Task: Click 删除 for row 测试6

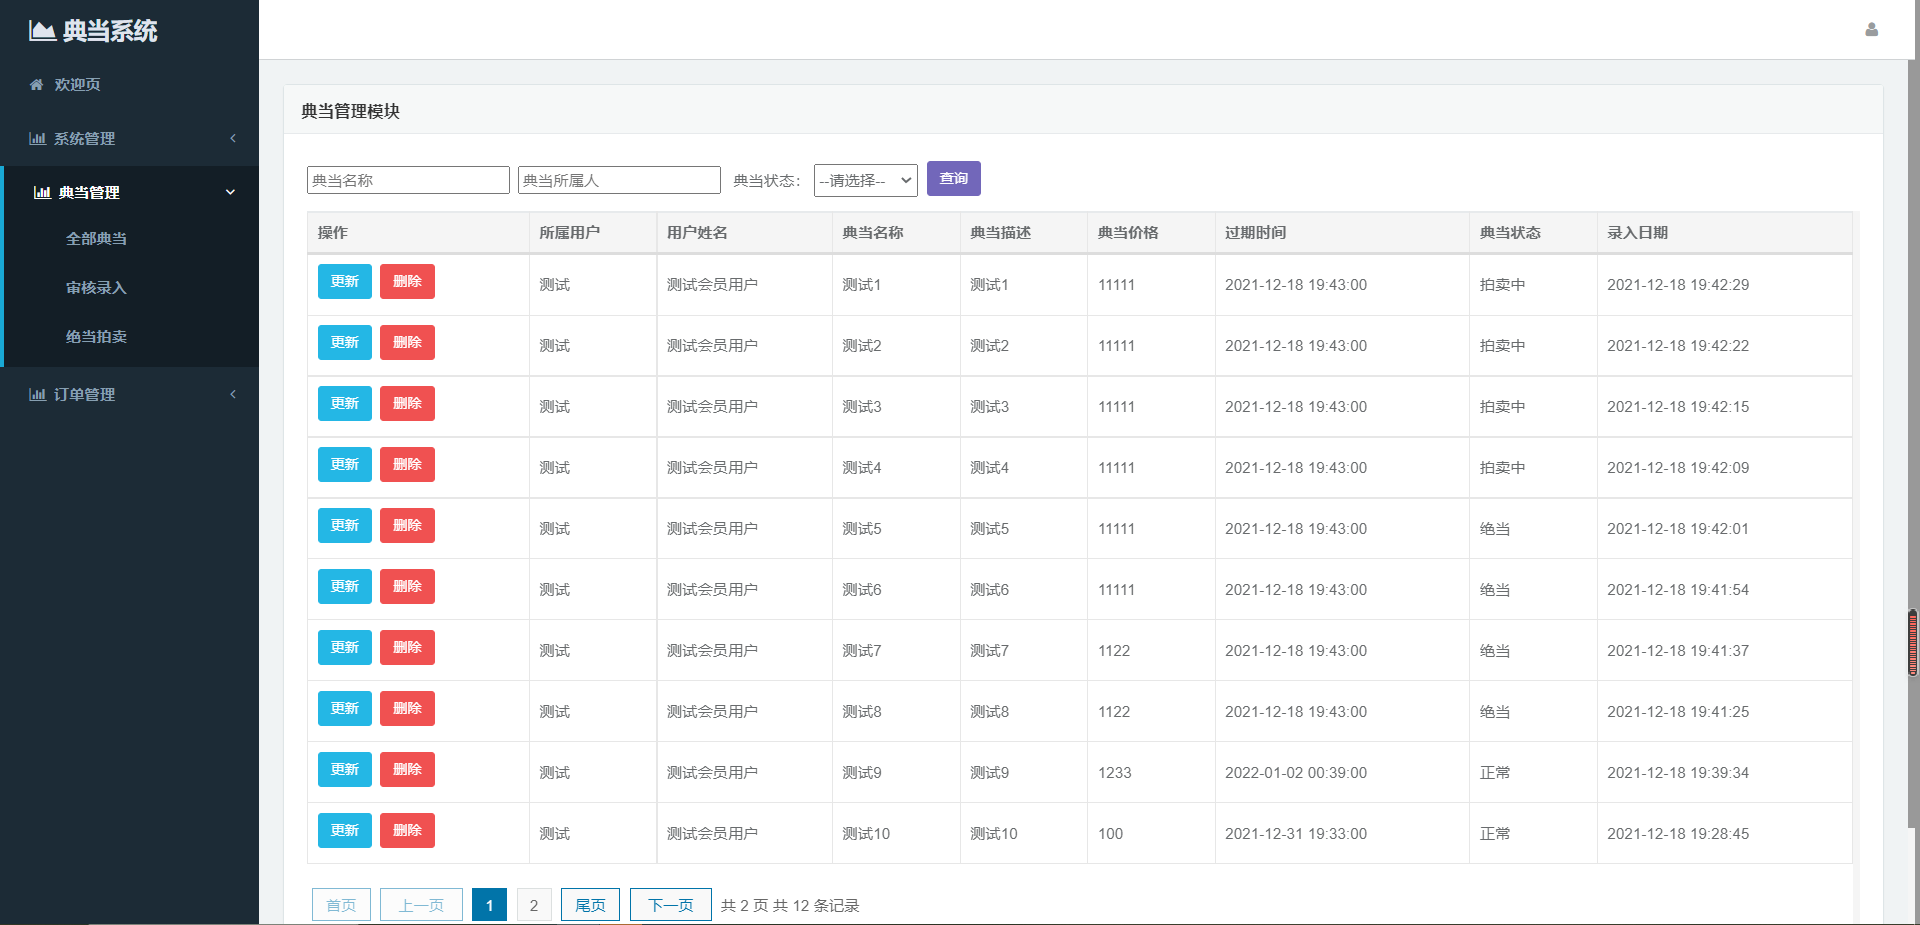Action: pyautogui.click(x=407, y=587)
